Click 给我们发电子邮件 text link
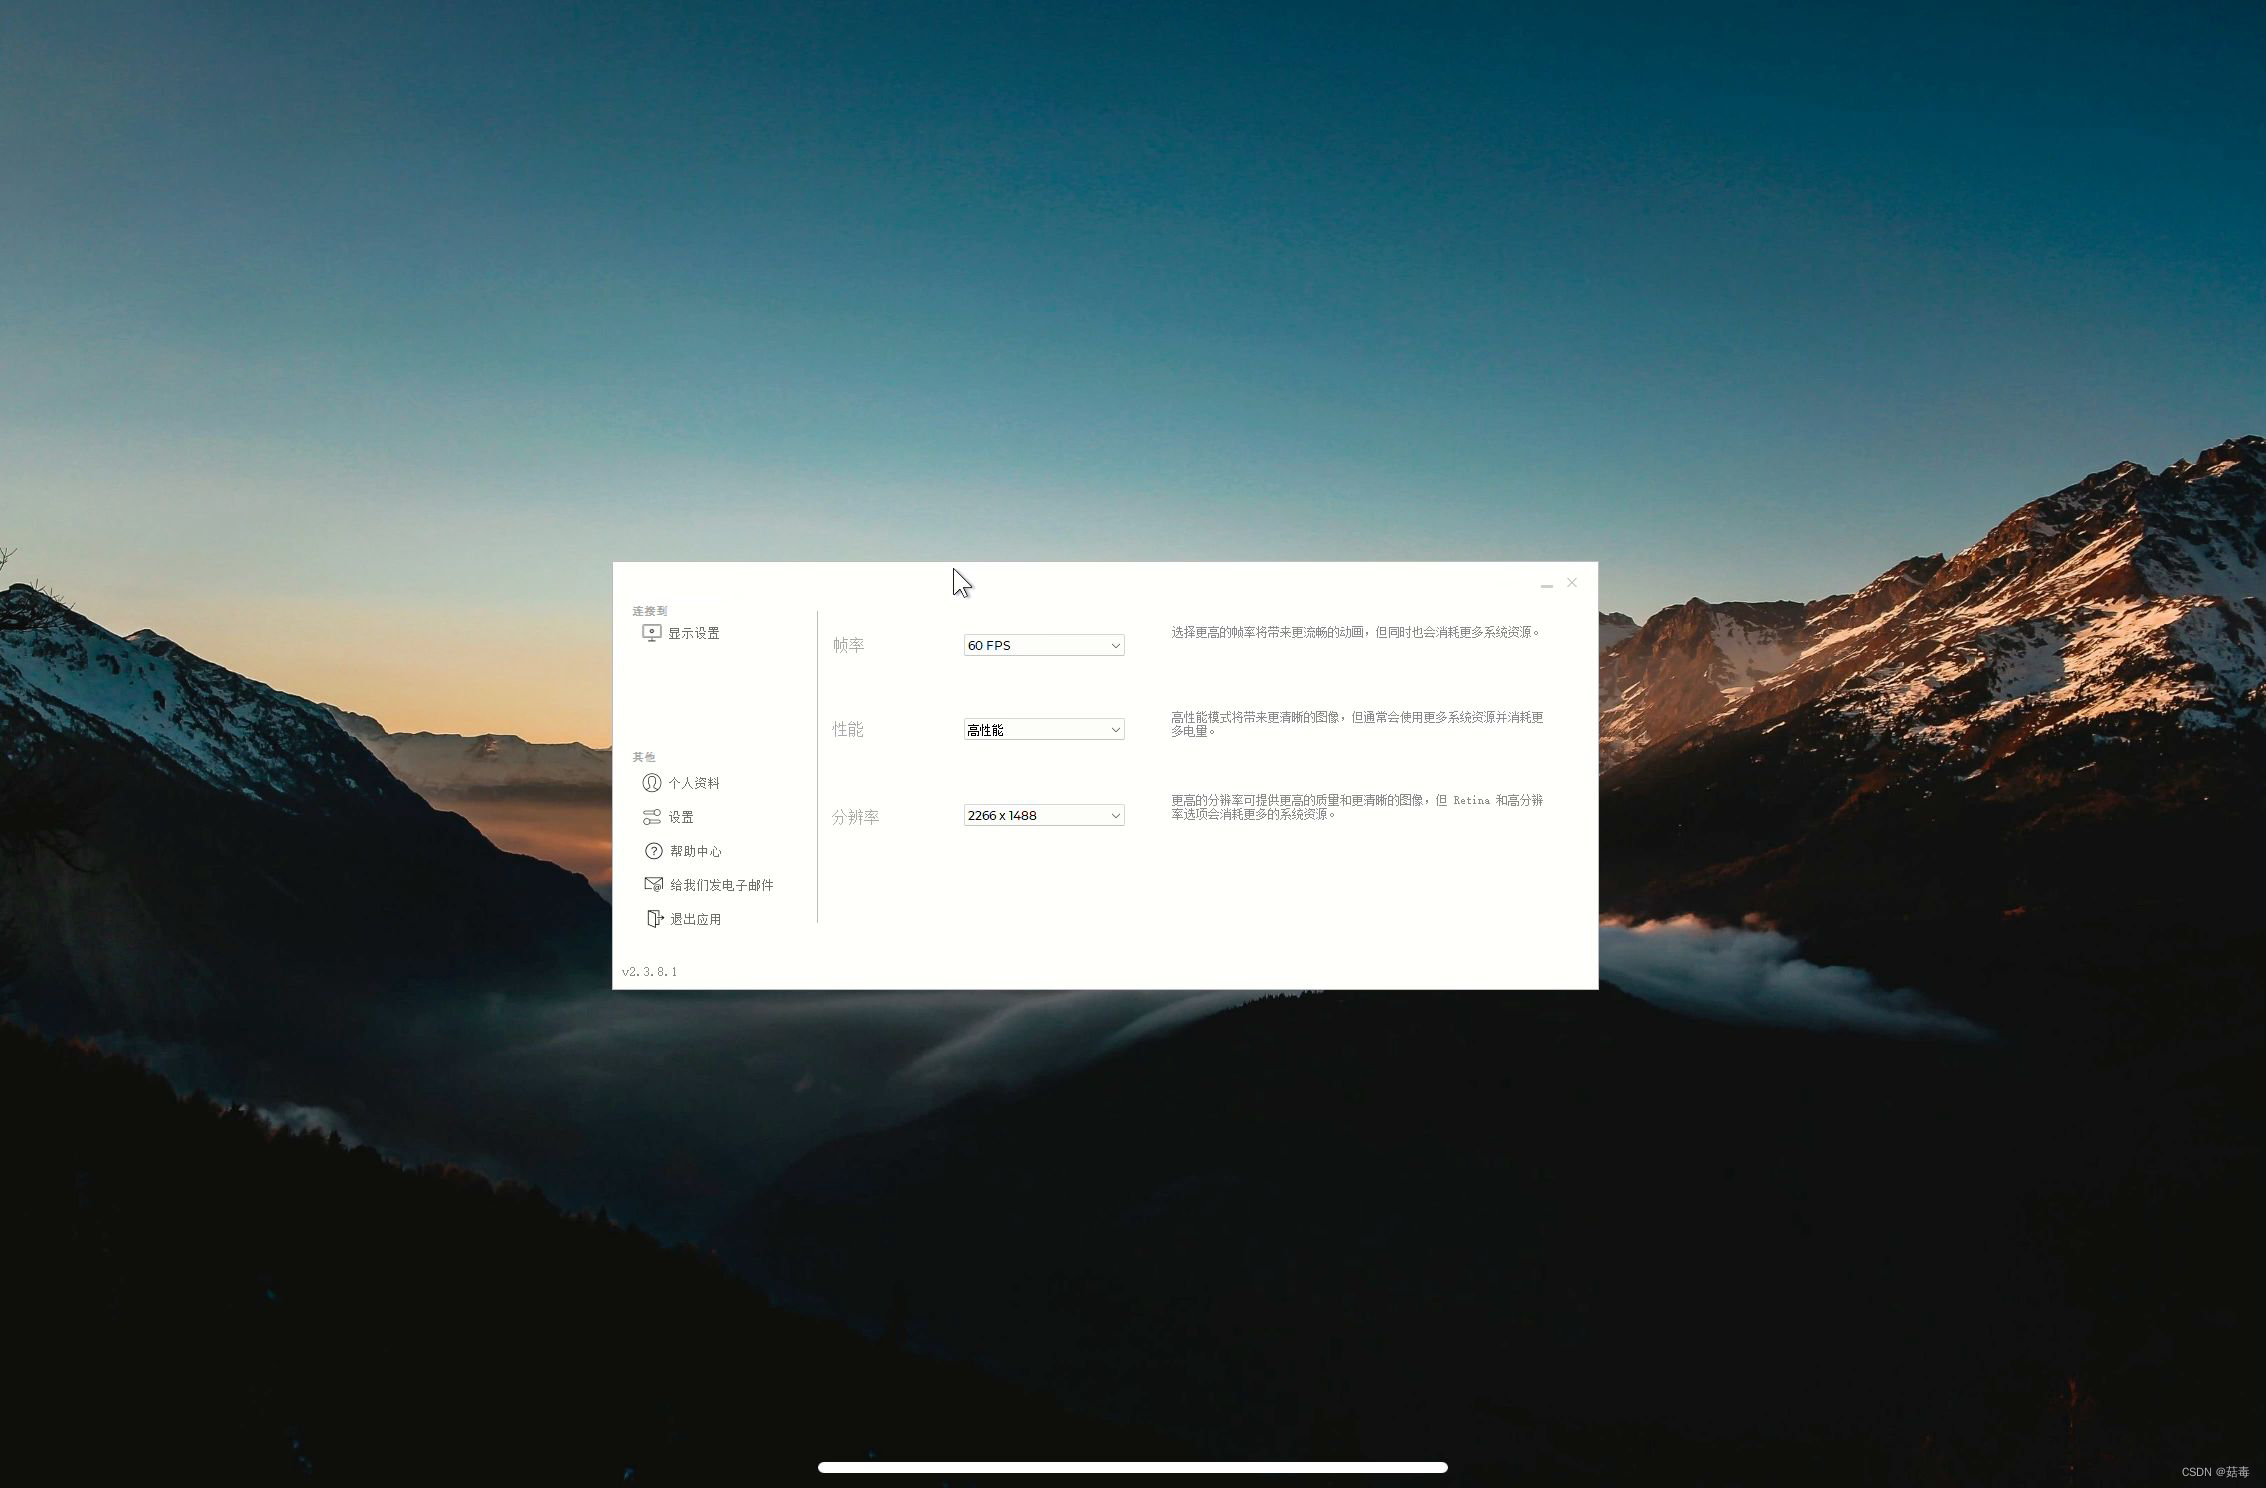Image resolution: width=2266 pixels, height=1488 pixels. click(x=721, y=885)
